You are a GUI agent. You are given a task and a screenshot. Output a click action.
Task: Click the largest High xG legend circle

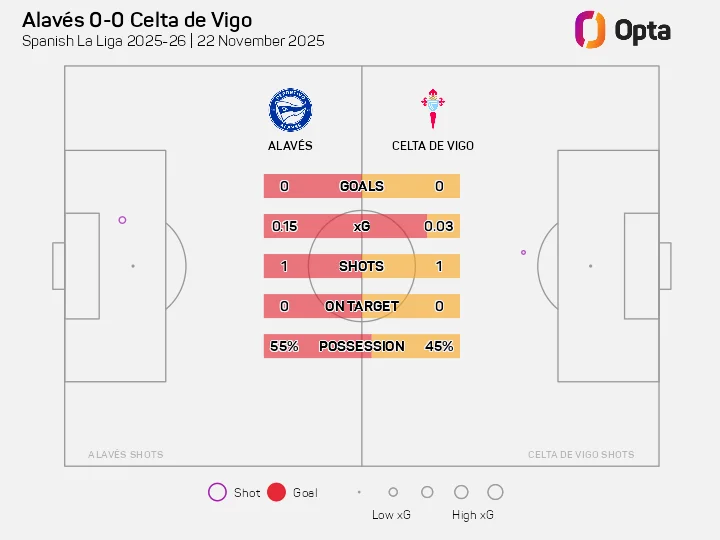click(495, 492)
